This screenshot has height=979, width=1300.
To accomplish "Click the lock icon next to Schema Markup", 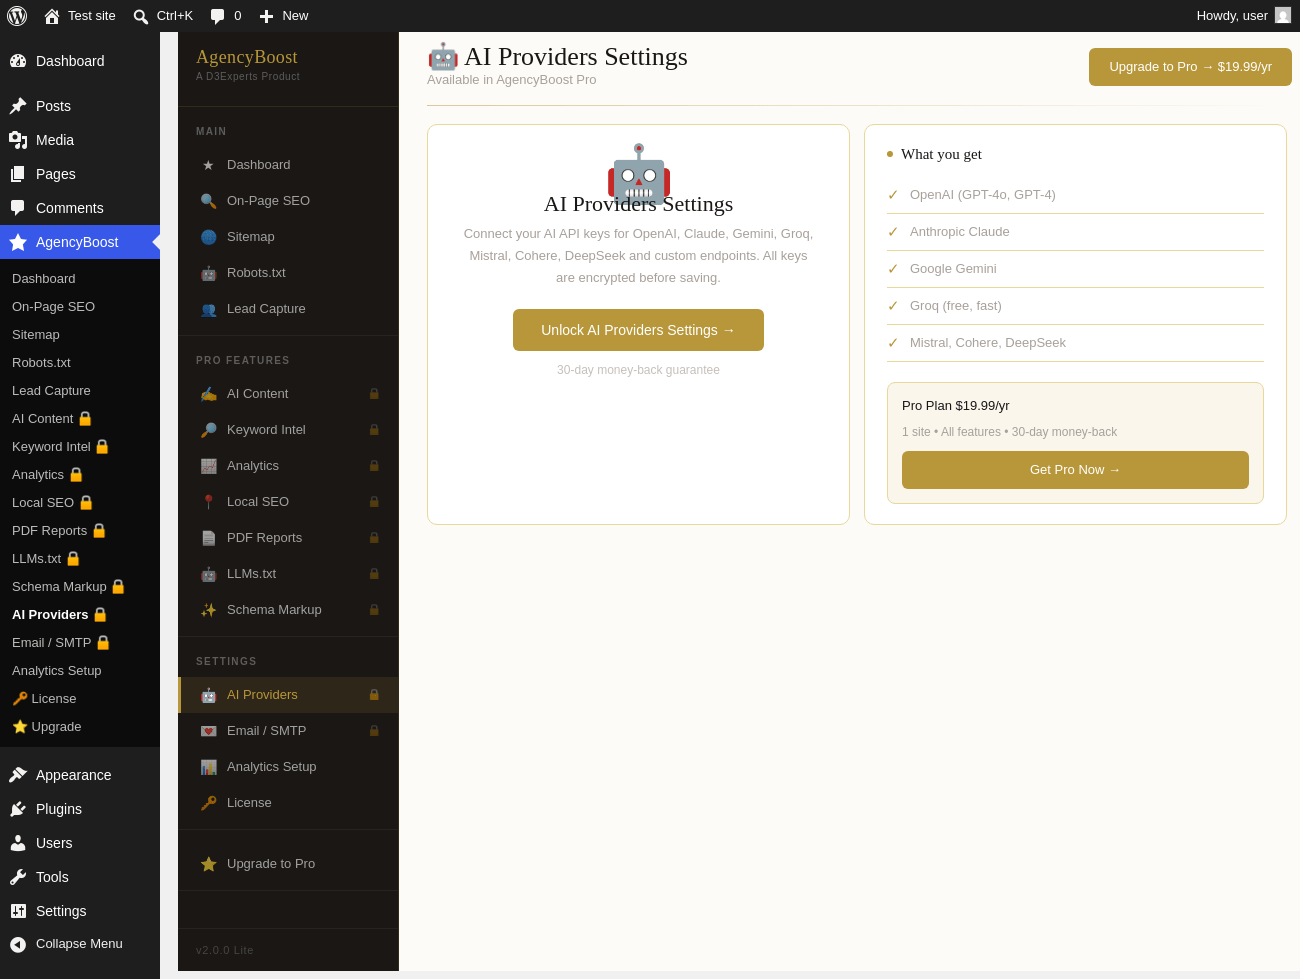I will 374,610.
